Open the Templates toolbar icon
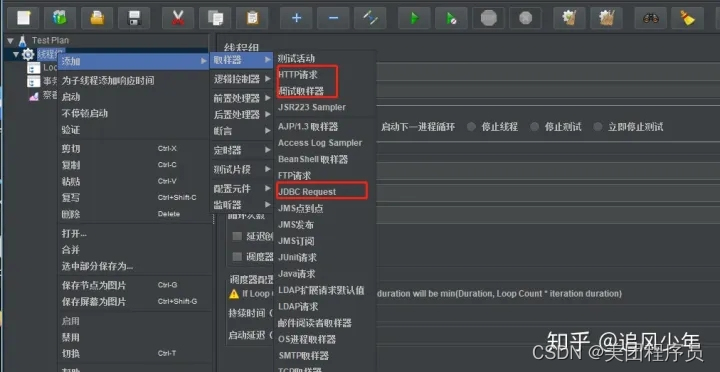Image resolution: width=720 pixels, height=372 pixels. point(60,18)
